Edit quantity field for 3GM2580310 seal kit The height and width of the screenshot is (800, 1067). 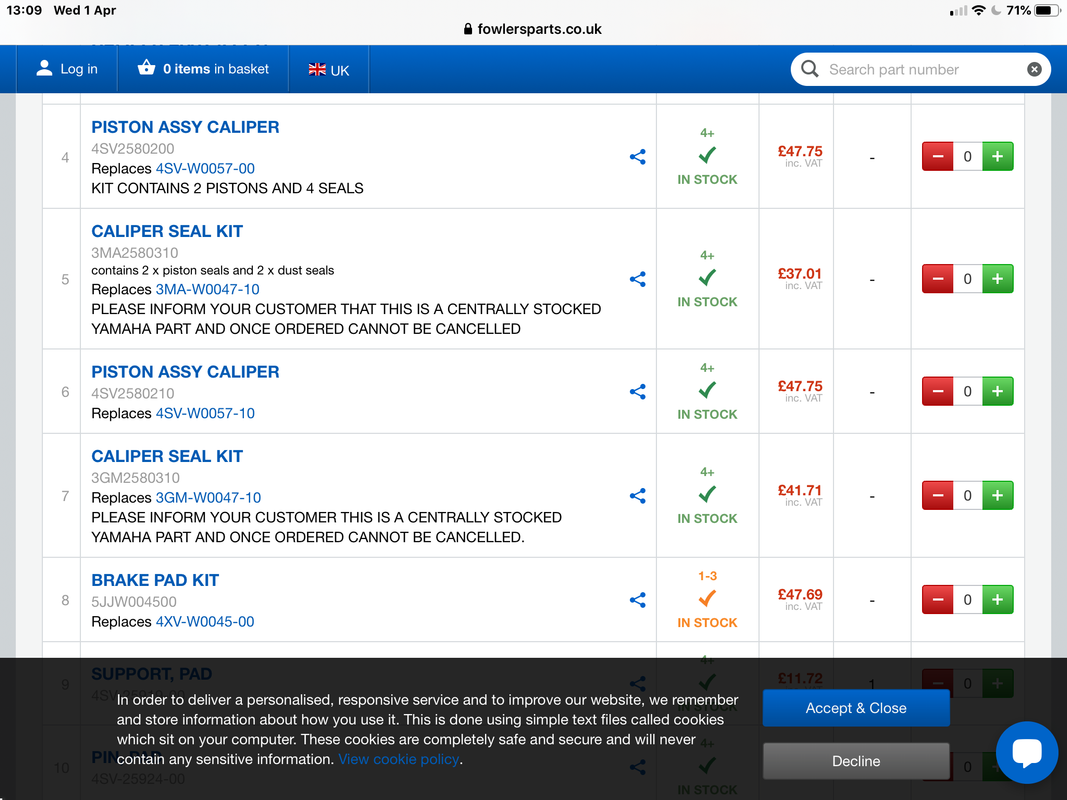(968, 495)
